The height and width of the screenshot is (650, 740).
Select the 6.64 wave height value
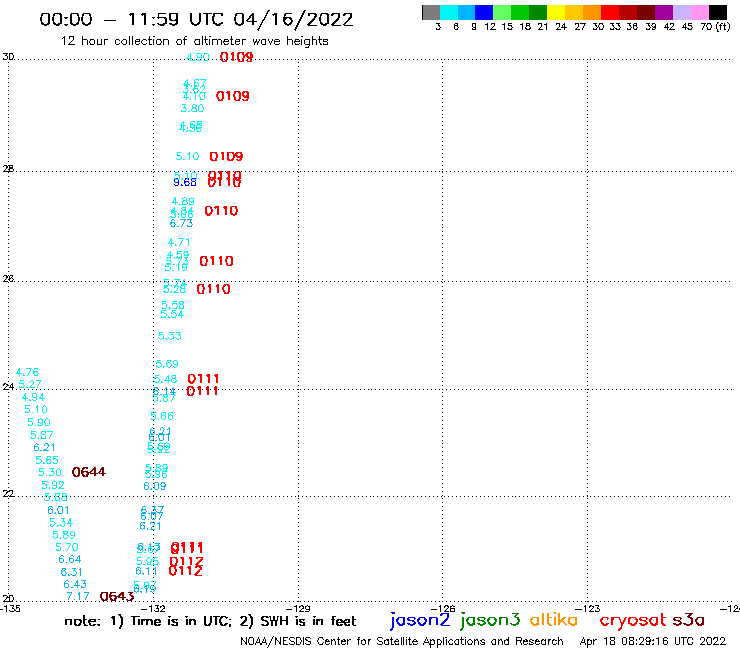point(70,559)
